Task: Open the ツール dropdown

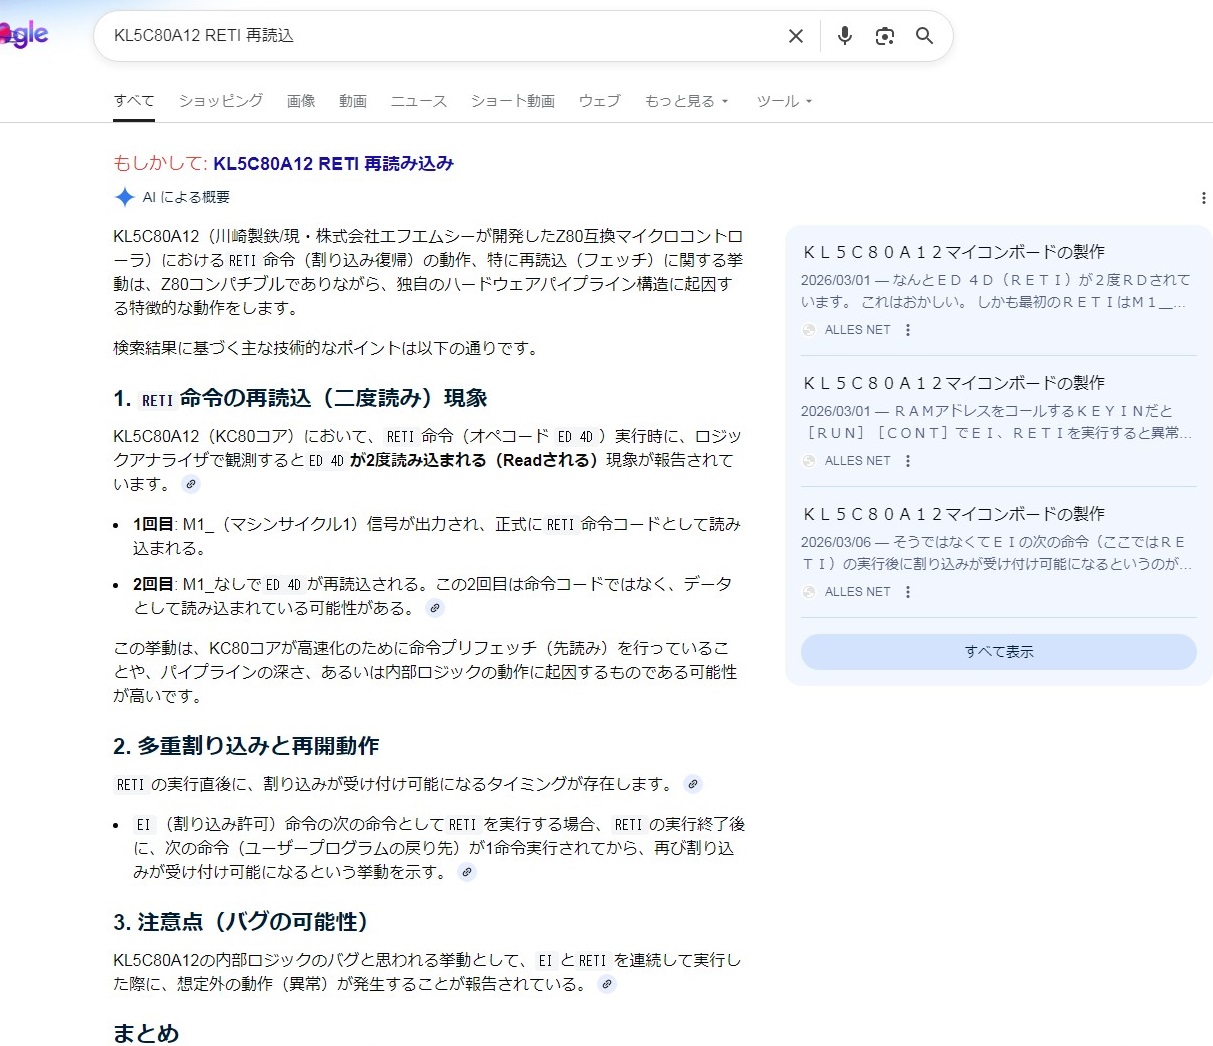Action: pyautogui.click(x=784, y=101)
